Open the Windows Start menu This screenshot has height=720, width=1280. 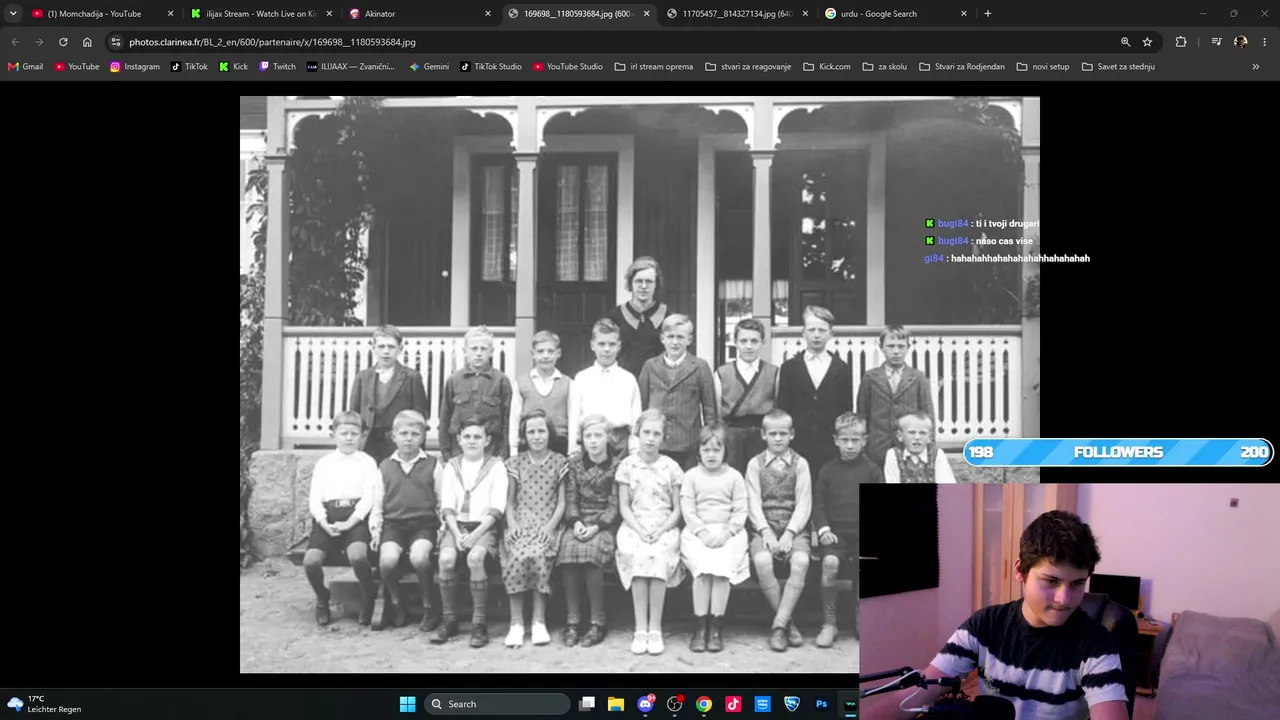(407, 704)
